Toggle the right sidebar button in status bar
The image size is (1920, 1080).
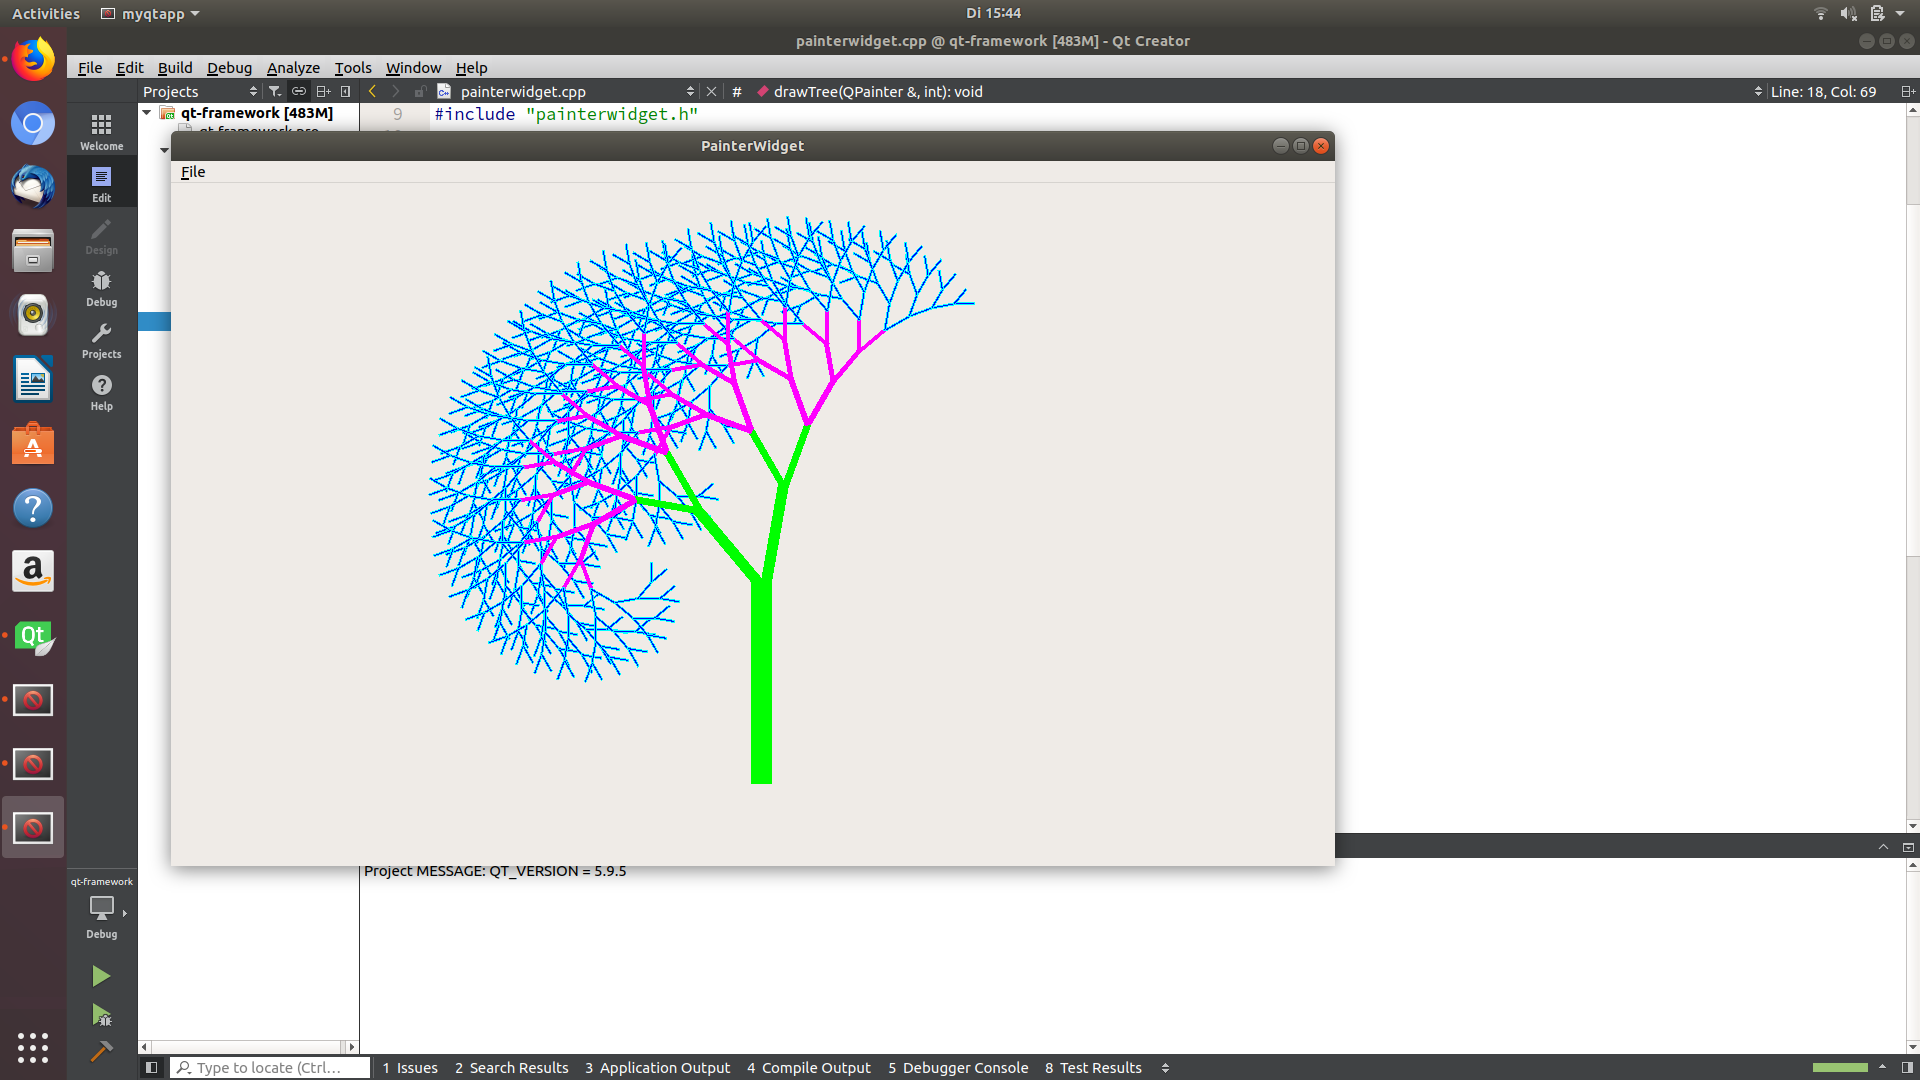pos(1907,1067)
